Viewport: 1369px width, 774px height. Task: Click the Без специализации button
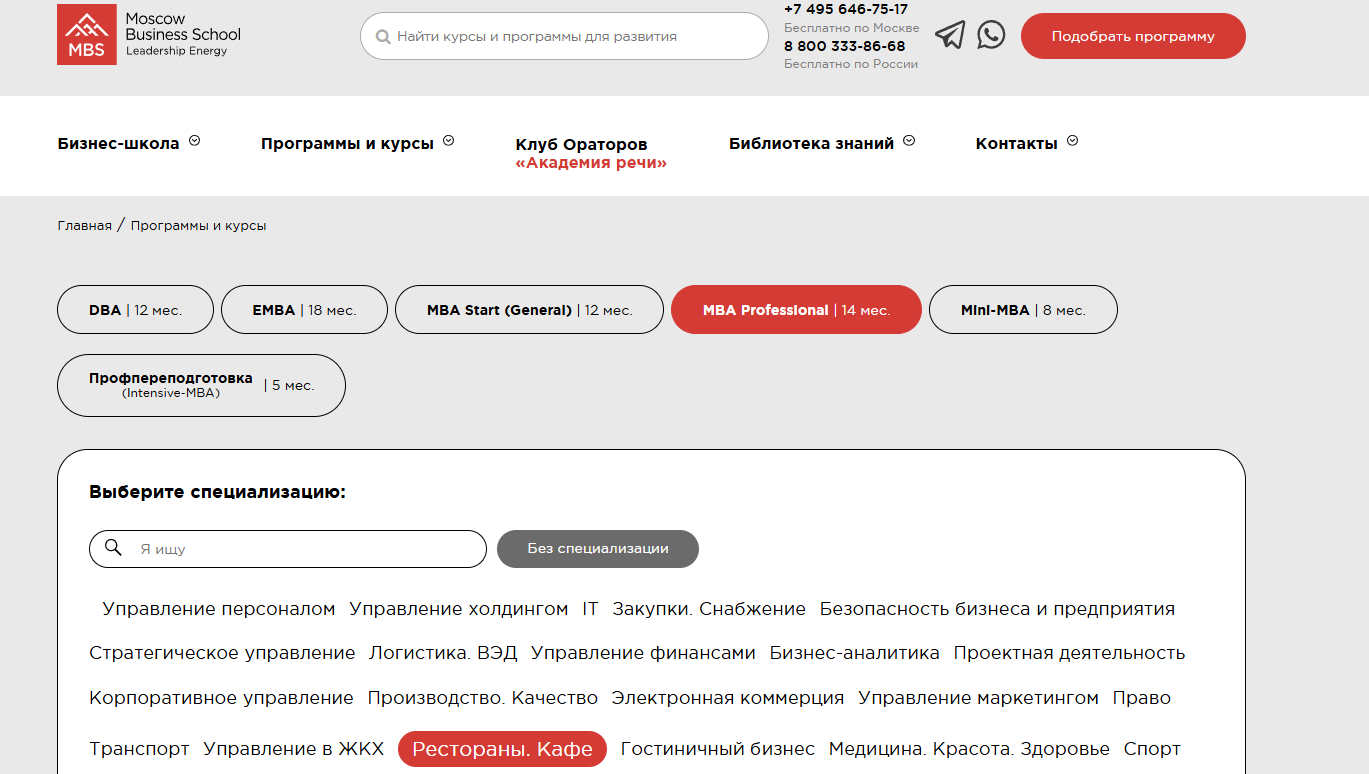click(597, 548)
